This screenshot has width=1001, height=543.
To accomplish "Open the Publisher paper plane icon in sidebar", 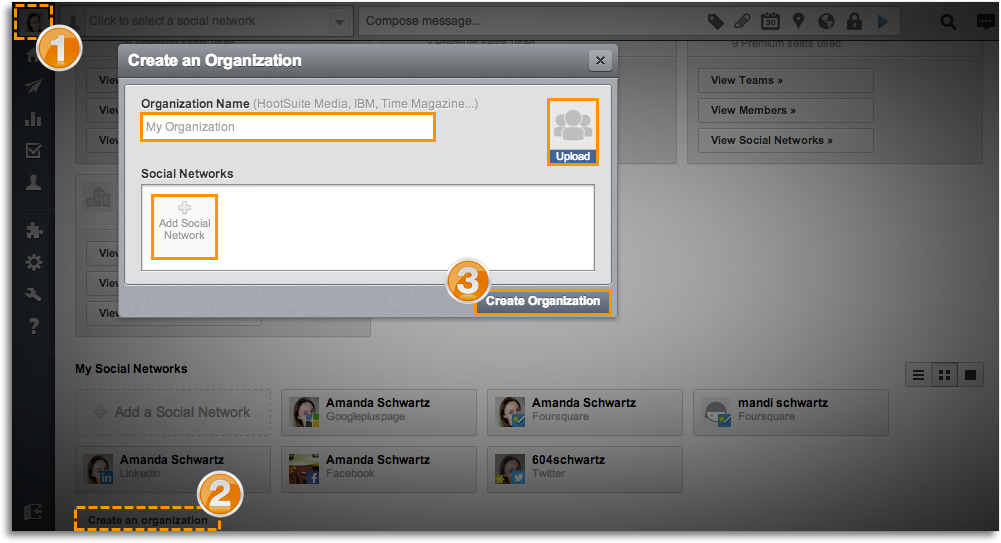I will (x=33, y=87).
